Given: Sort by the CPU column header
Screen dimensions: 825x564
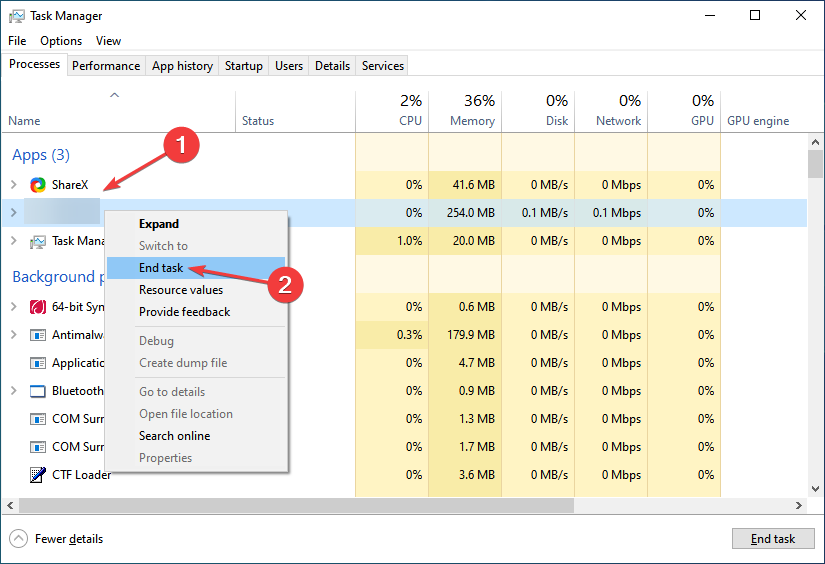Looking at the screenshot, I should 392,112.
